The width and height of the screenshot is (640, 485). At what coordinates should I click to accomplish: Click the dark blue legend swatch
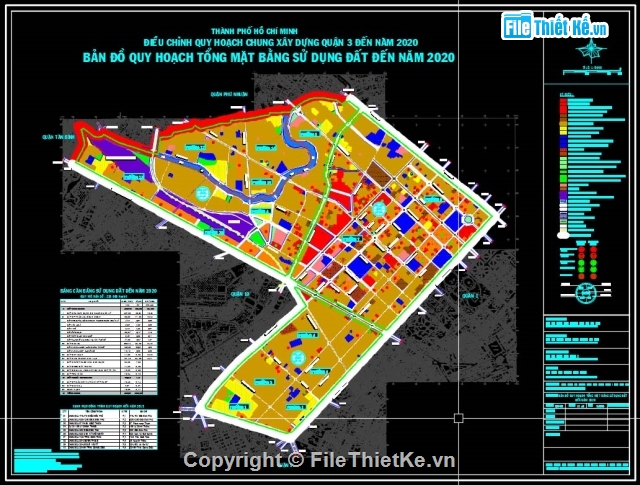pyautogui.click(x=565, y=140)
